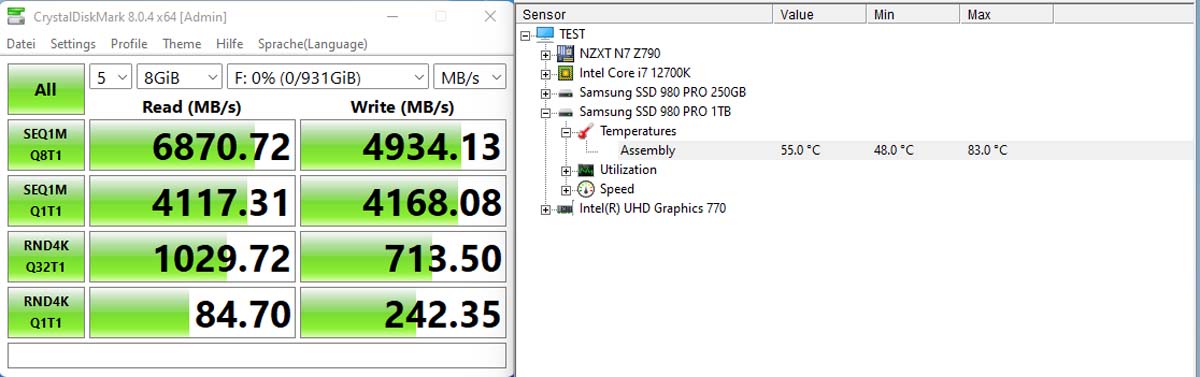Expand the Intel Core i7 12700K node

tap(546, 73)
